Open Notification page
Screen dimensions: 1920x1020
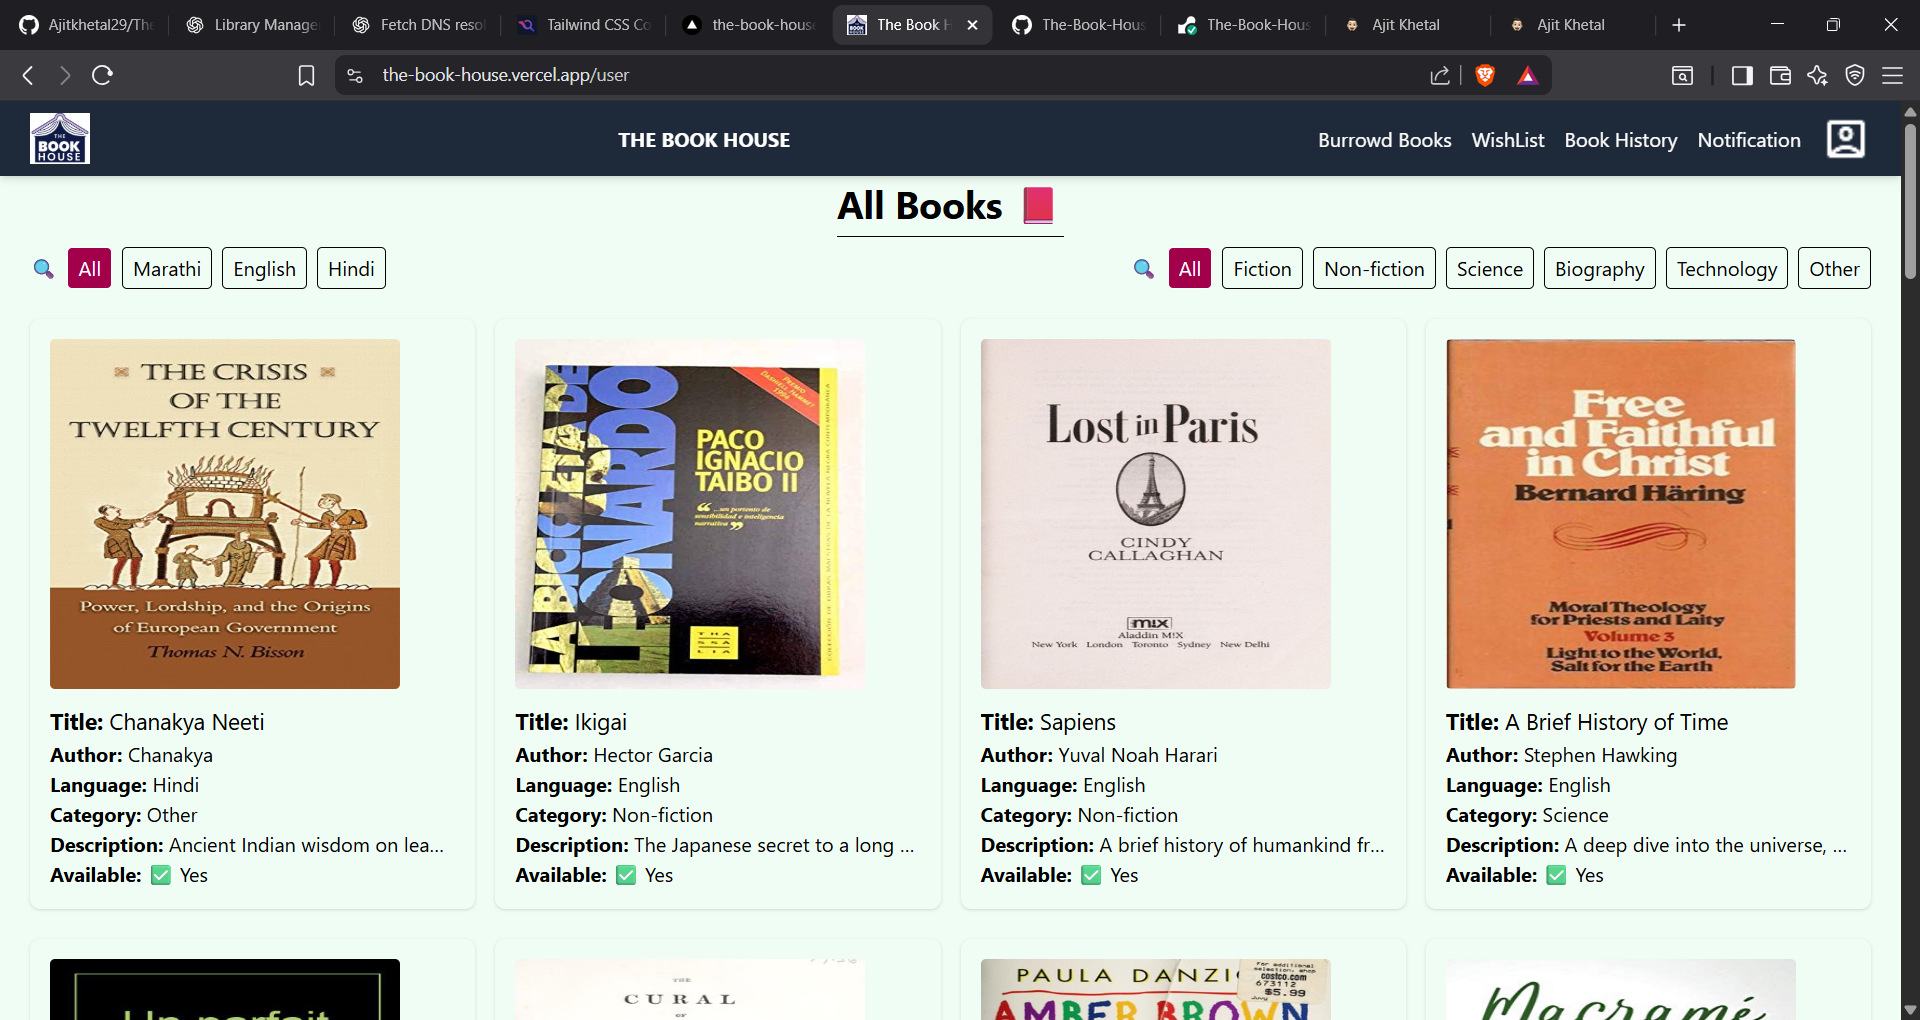1749,140
